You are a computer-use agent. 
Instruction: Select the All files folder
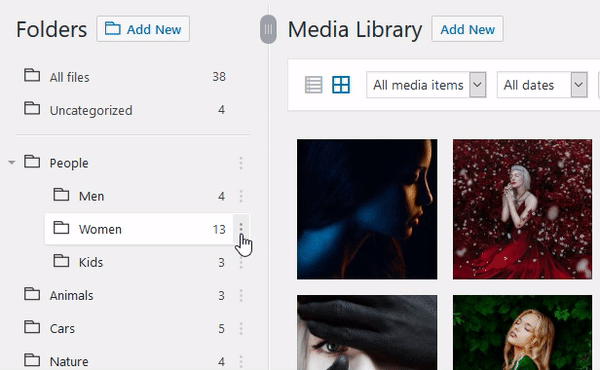[x=126, y=77]
